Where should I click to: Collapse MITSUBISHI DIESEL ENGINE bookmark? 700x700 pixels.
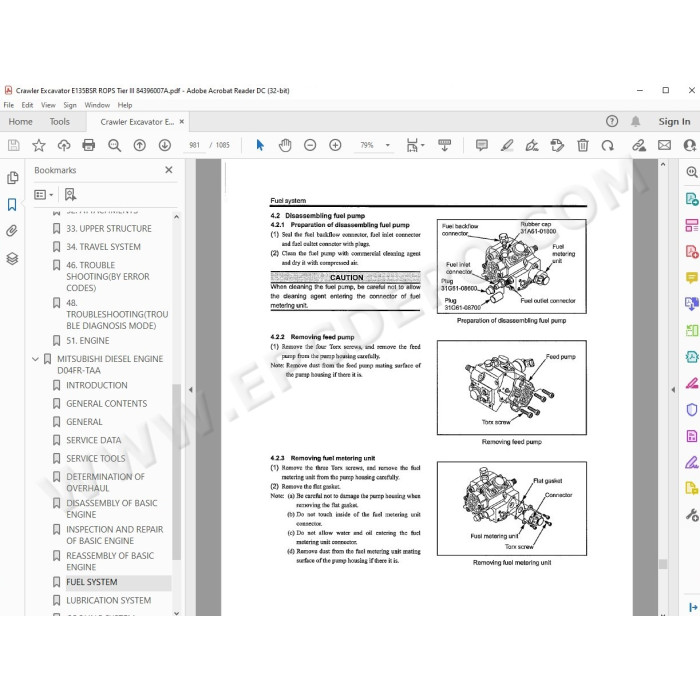click(35, 359)
